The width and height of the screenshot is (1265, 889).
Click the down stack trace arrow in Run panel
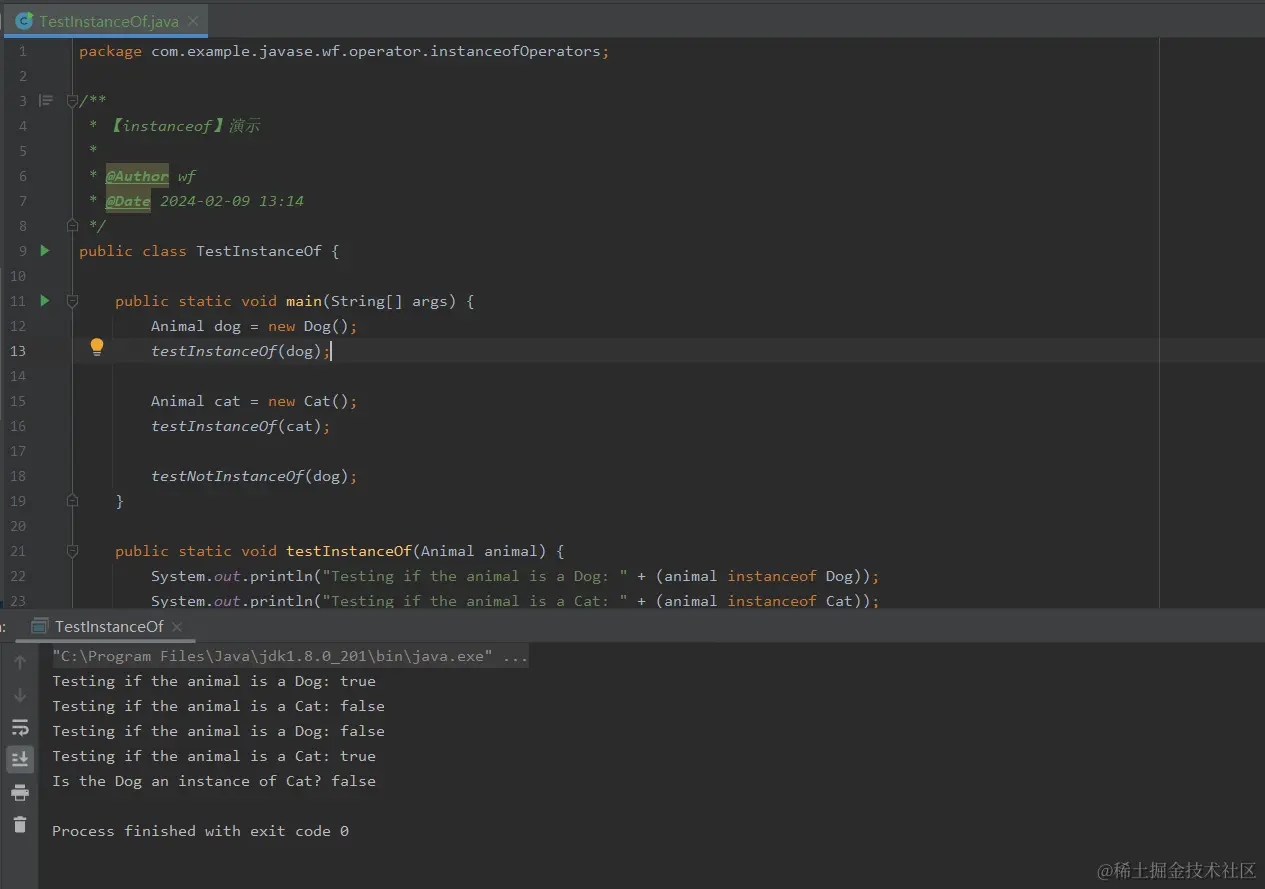pyautogui.click(x=20, y=695)
